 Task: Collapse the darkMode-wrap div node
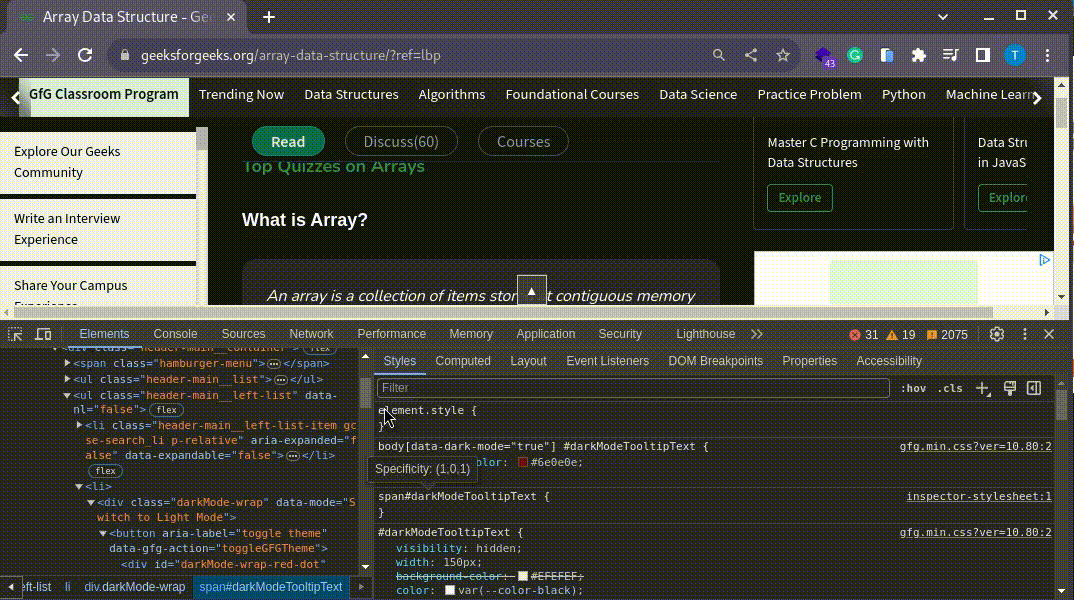pos(90,502)
